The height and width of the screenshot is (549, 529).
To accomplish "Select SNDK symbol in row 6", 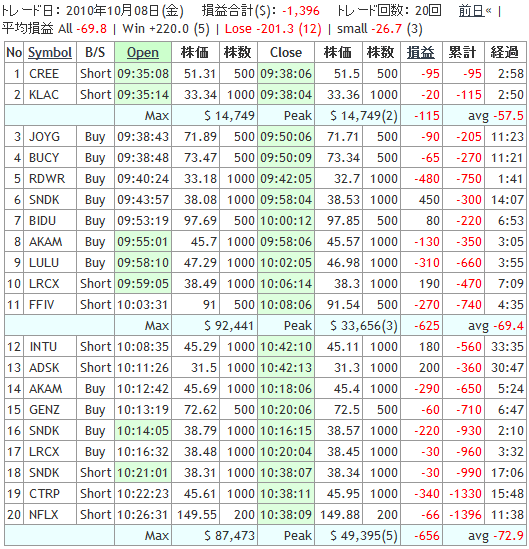I will [44, 200].
